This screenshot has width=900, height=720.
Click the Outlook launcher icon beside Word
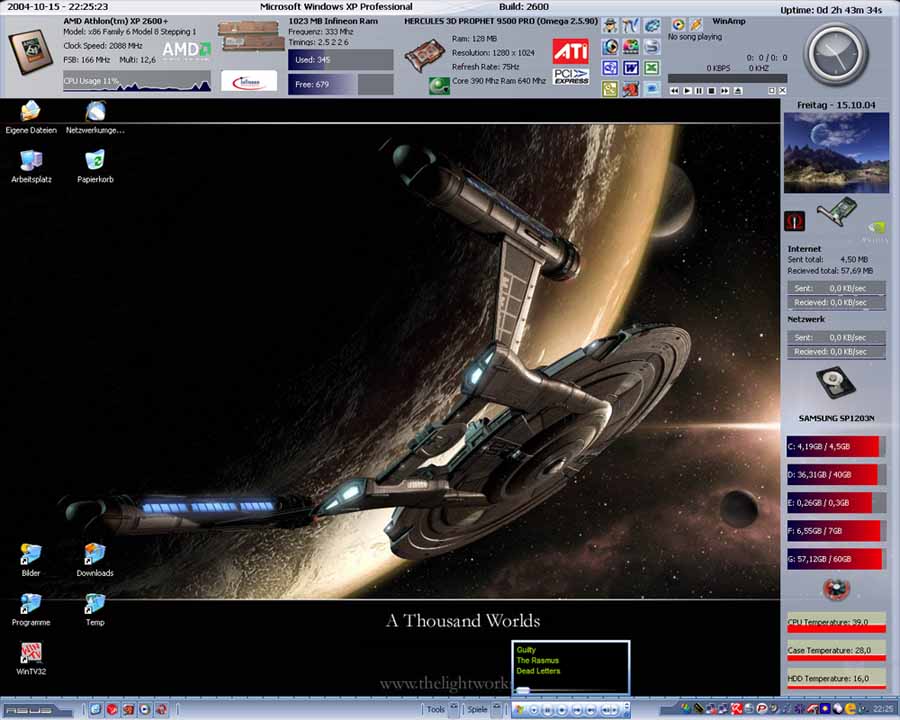610,68
